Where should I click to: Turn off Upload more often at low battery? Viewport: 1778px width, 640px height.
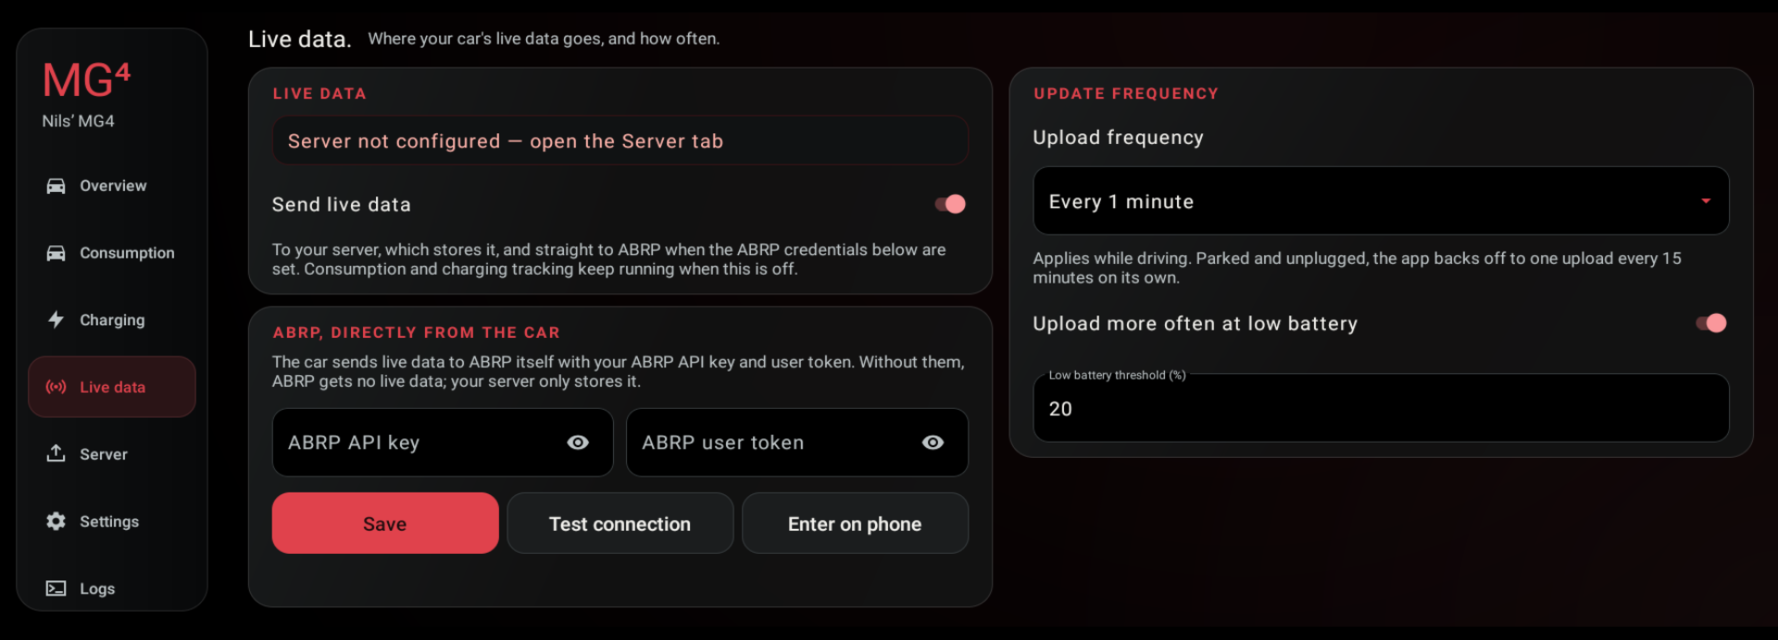coord(1711,323)
